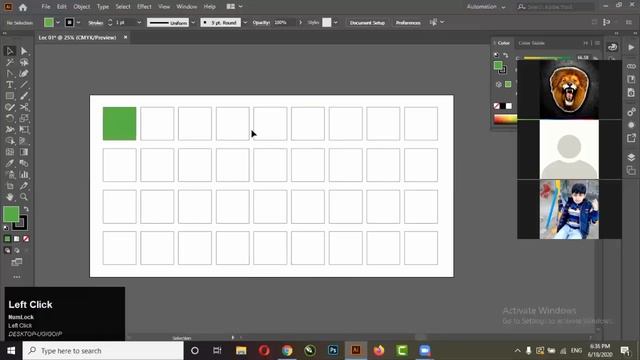Select the Blend tool
Image resolution: width=640 pixels, height=360 pixels.
click(x=24, y=163)
